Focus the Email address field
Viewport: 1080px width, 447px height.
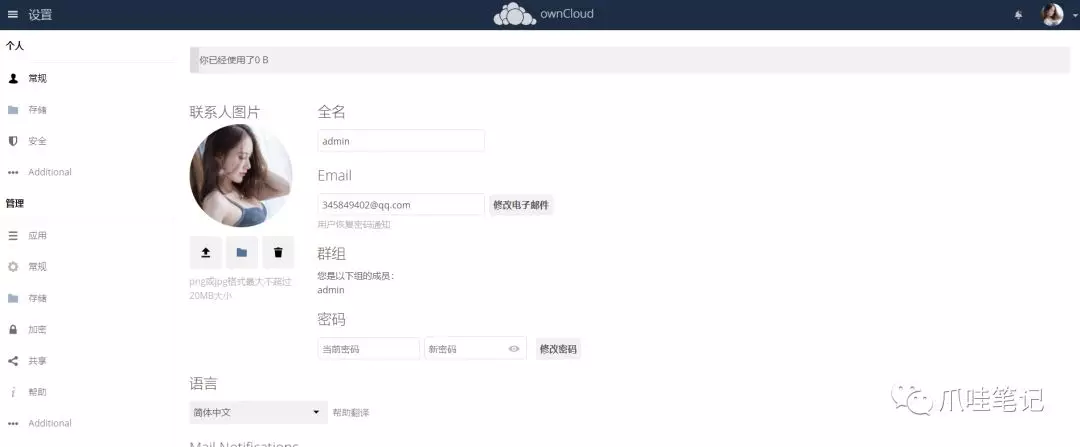tap(401, 205)
